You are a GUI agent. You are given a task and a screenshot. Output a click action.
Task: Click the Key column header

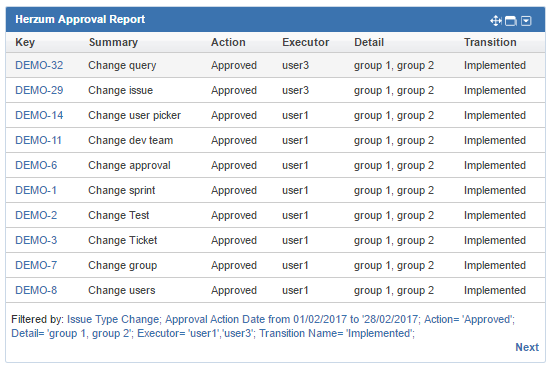(25, 42)
